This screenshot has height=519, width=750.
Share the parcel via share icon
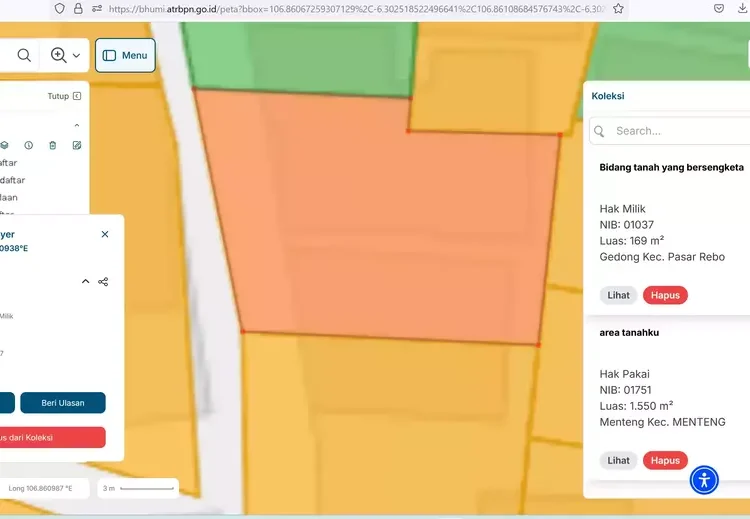coord(103,282)
